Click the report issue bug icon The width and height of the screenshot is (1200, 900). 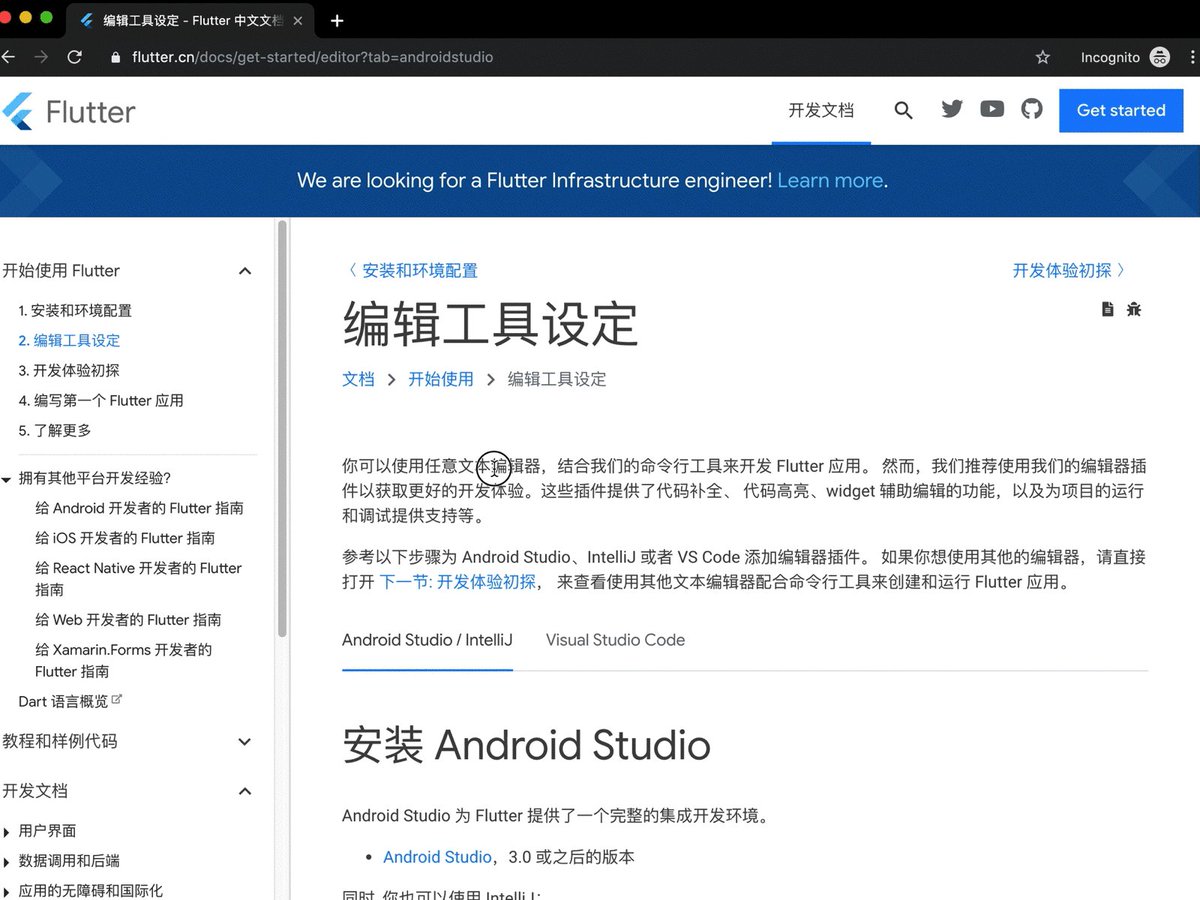pos(1133,309)
